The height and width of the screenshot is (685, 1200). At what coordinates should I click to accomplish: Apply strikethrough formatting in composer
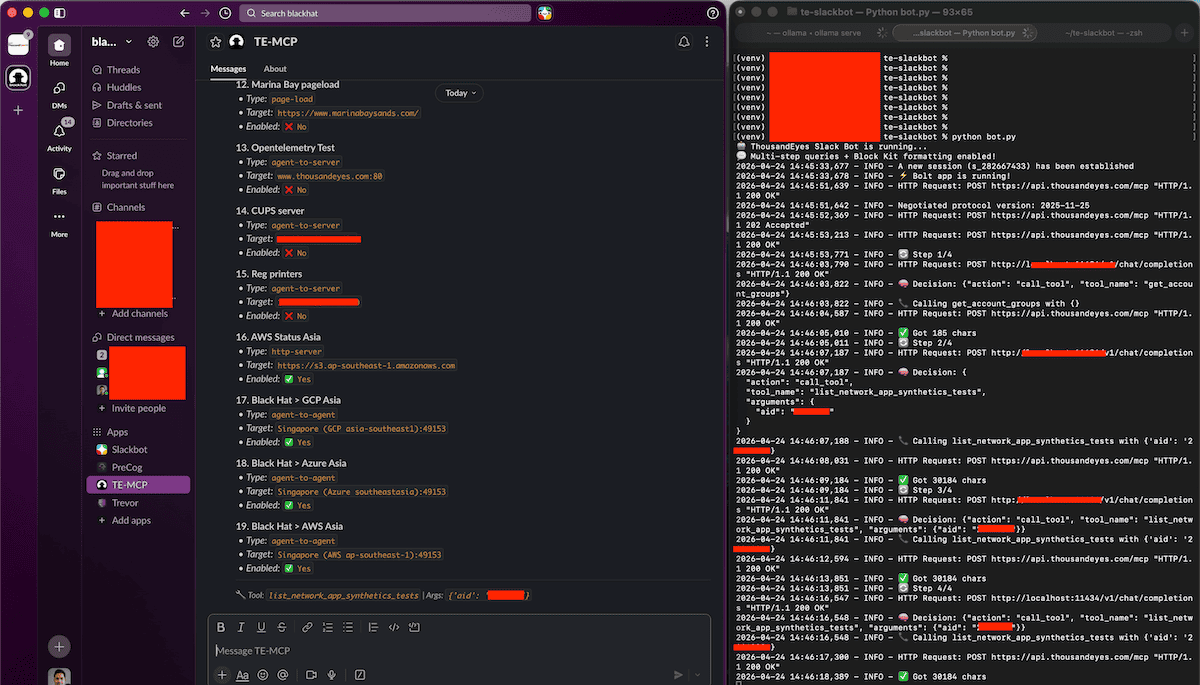tap(281, 627)
